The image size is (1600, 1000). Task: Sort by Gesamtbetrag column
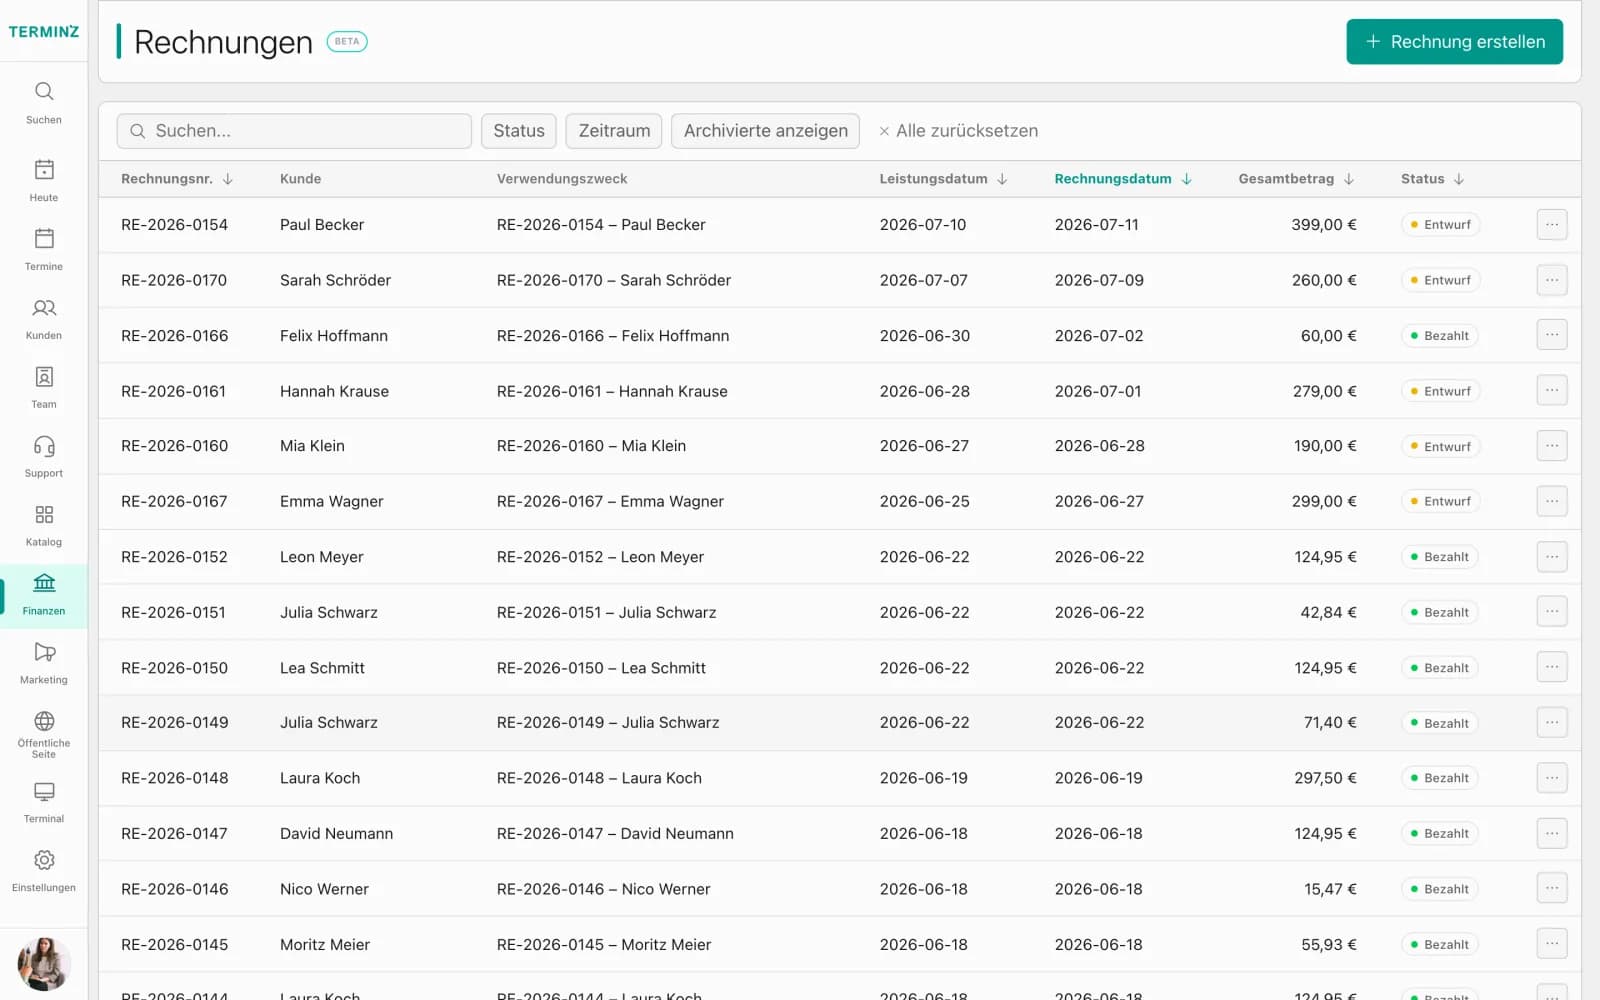1296,179
